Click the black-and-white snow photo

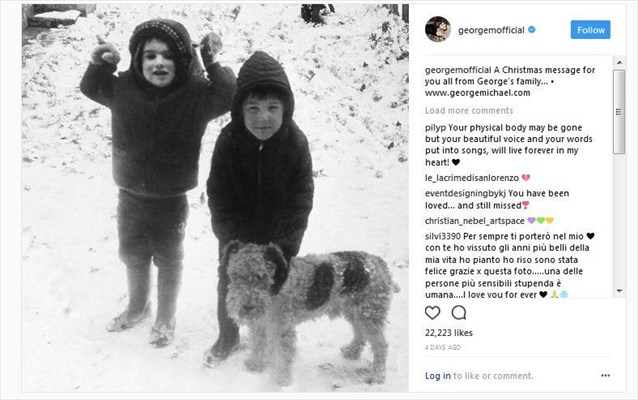point(215,198)
